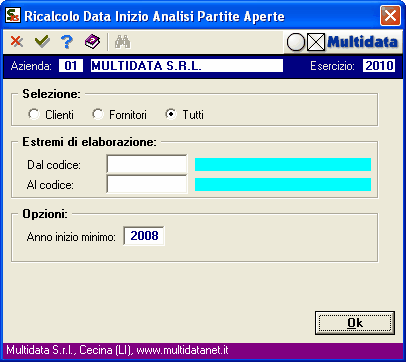406x362 pixels.
Task: Click the cyan description box next to Al codice
Action: (x=283, y=184)
